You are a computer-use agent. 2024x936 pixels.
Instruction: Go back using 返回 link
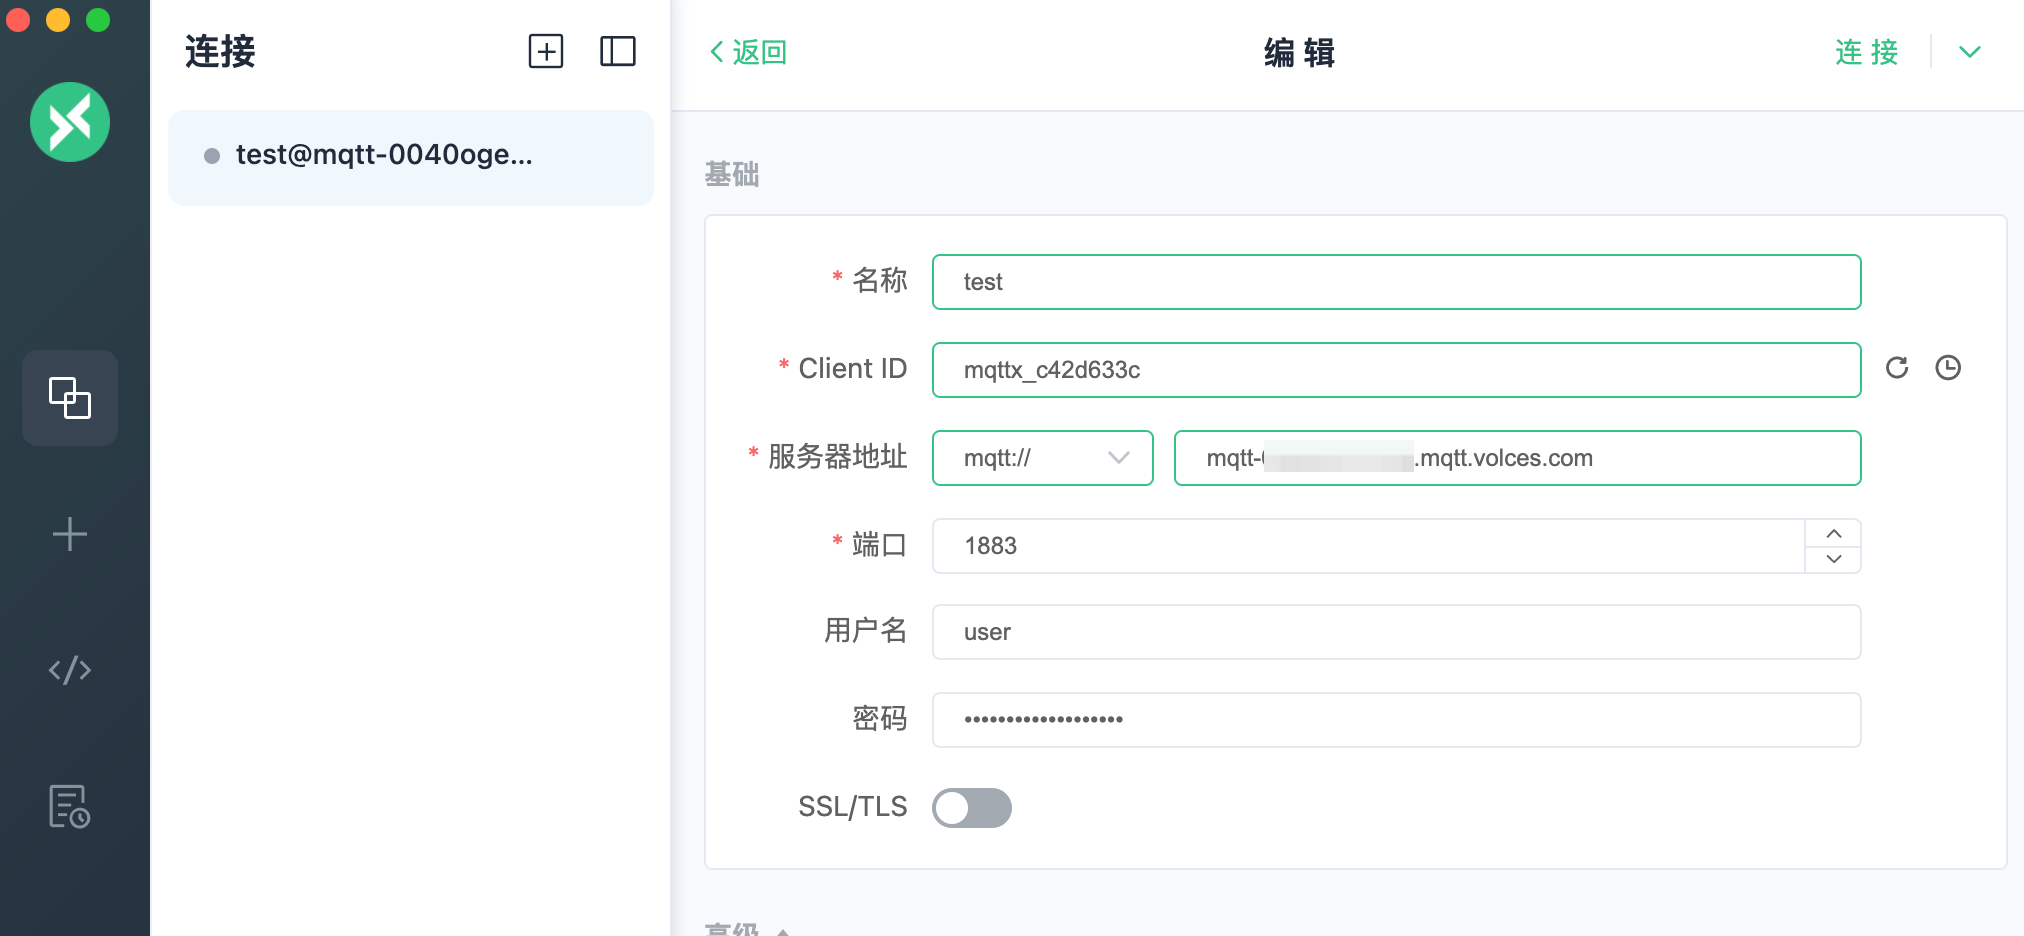748,52
